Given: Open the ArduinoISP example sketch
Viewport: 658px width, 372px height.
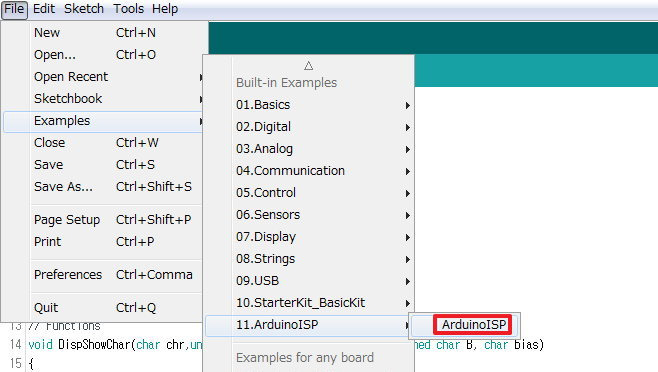Looking at the screenshot, I should pos(473,325).
